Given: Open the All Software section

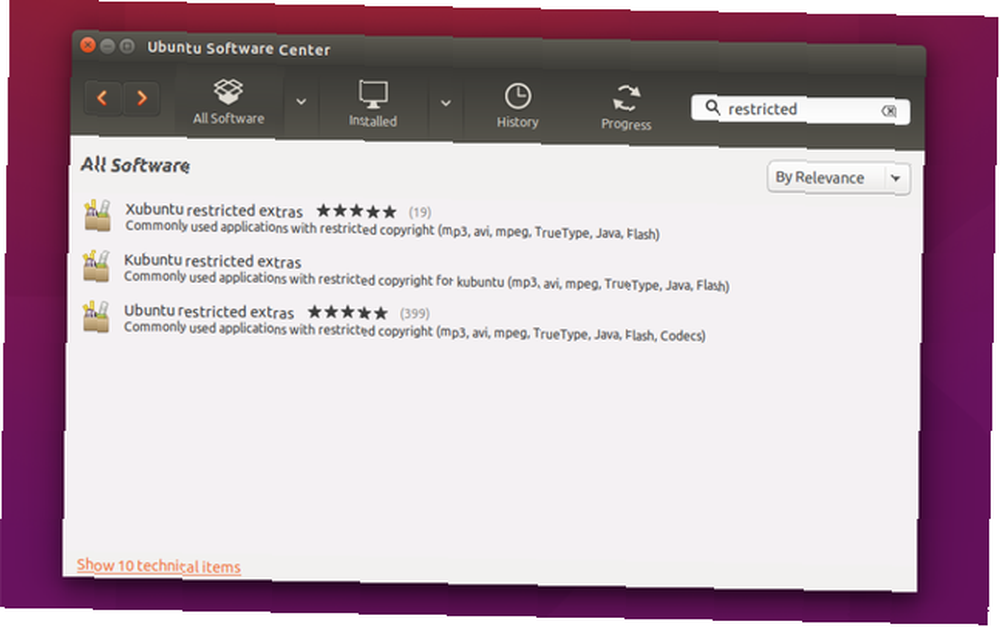Looking at the screenshot, I should [x=228, y=102].
